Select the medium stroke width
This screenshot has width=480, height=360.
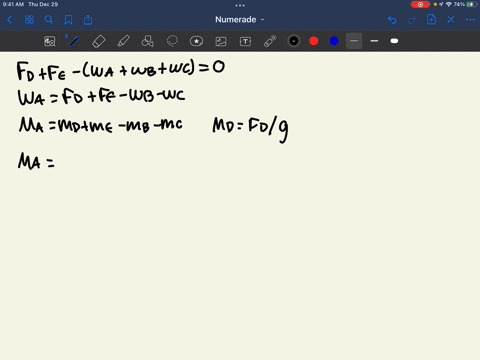pos(374,41)
